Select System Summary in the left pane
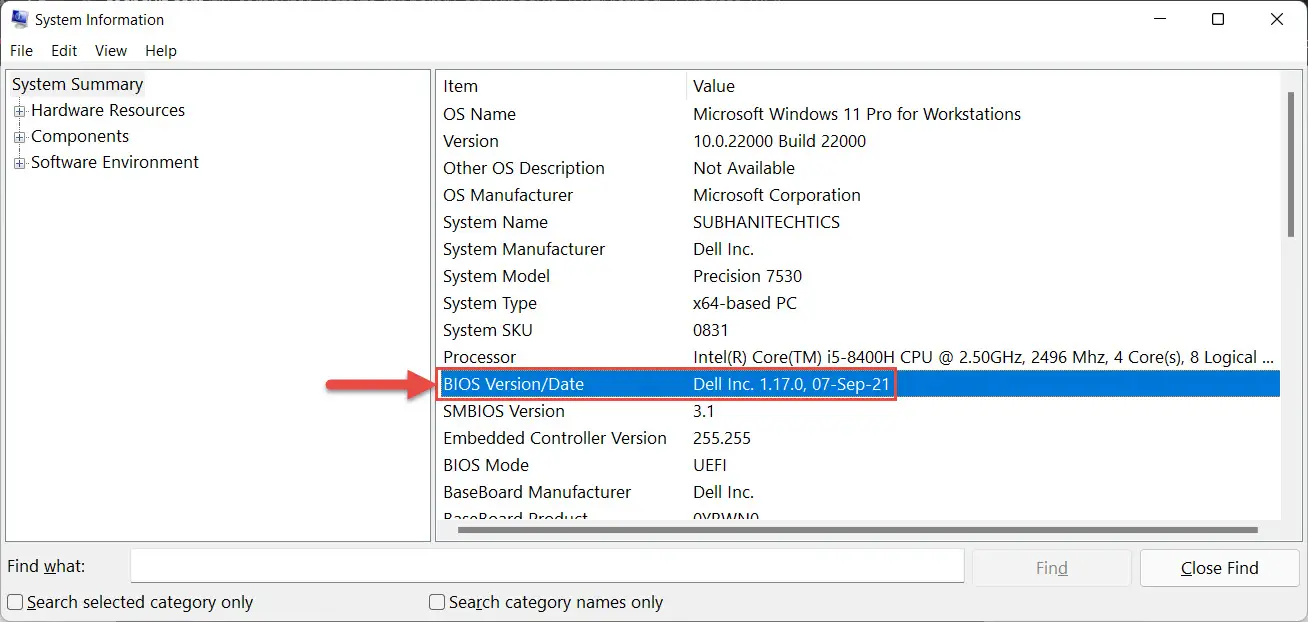Screen dimensions: 1308x622 [x=77, y=84]
